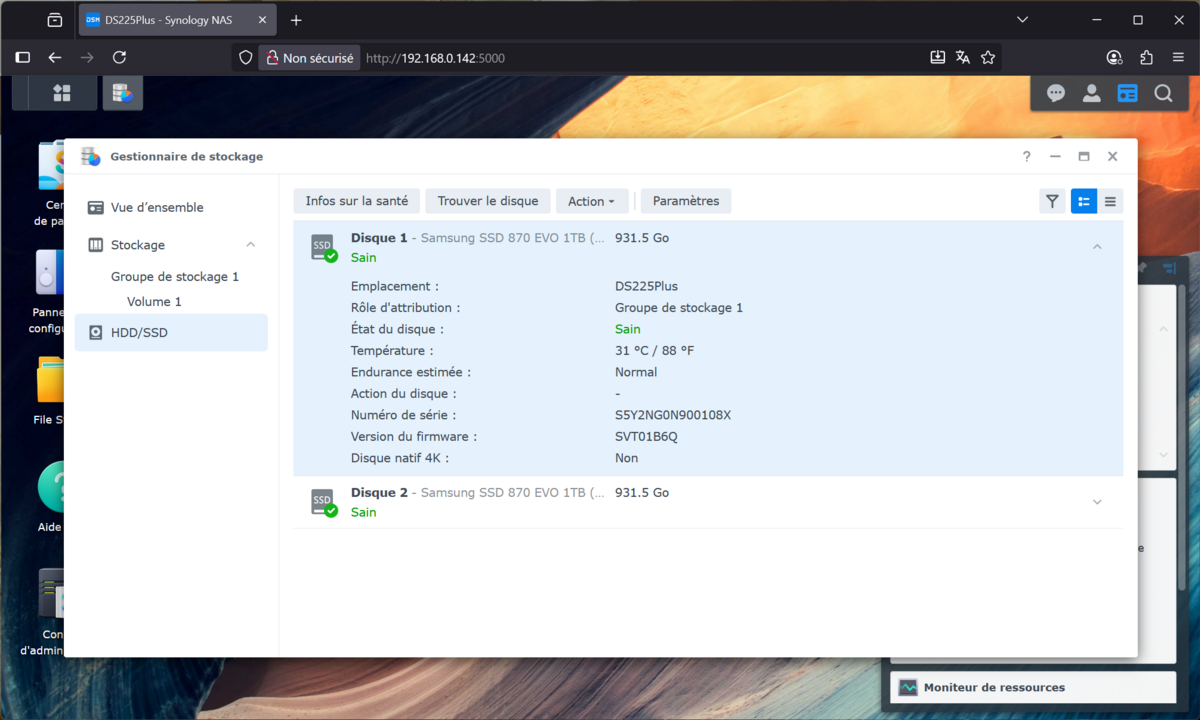Viewport: 1200px width, 720px height.
Task: Expand the Disque 2 details
Action: [x=1097, y=502]
